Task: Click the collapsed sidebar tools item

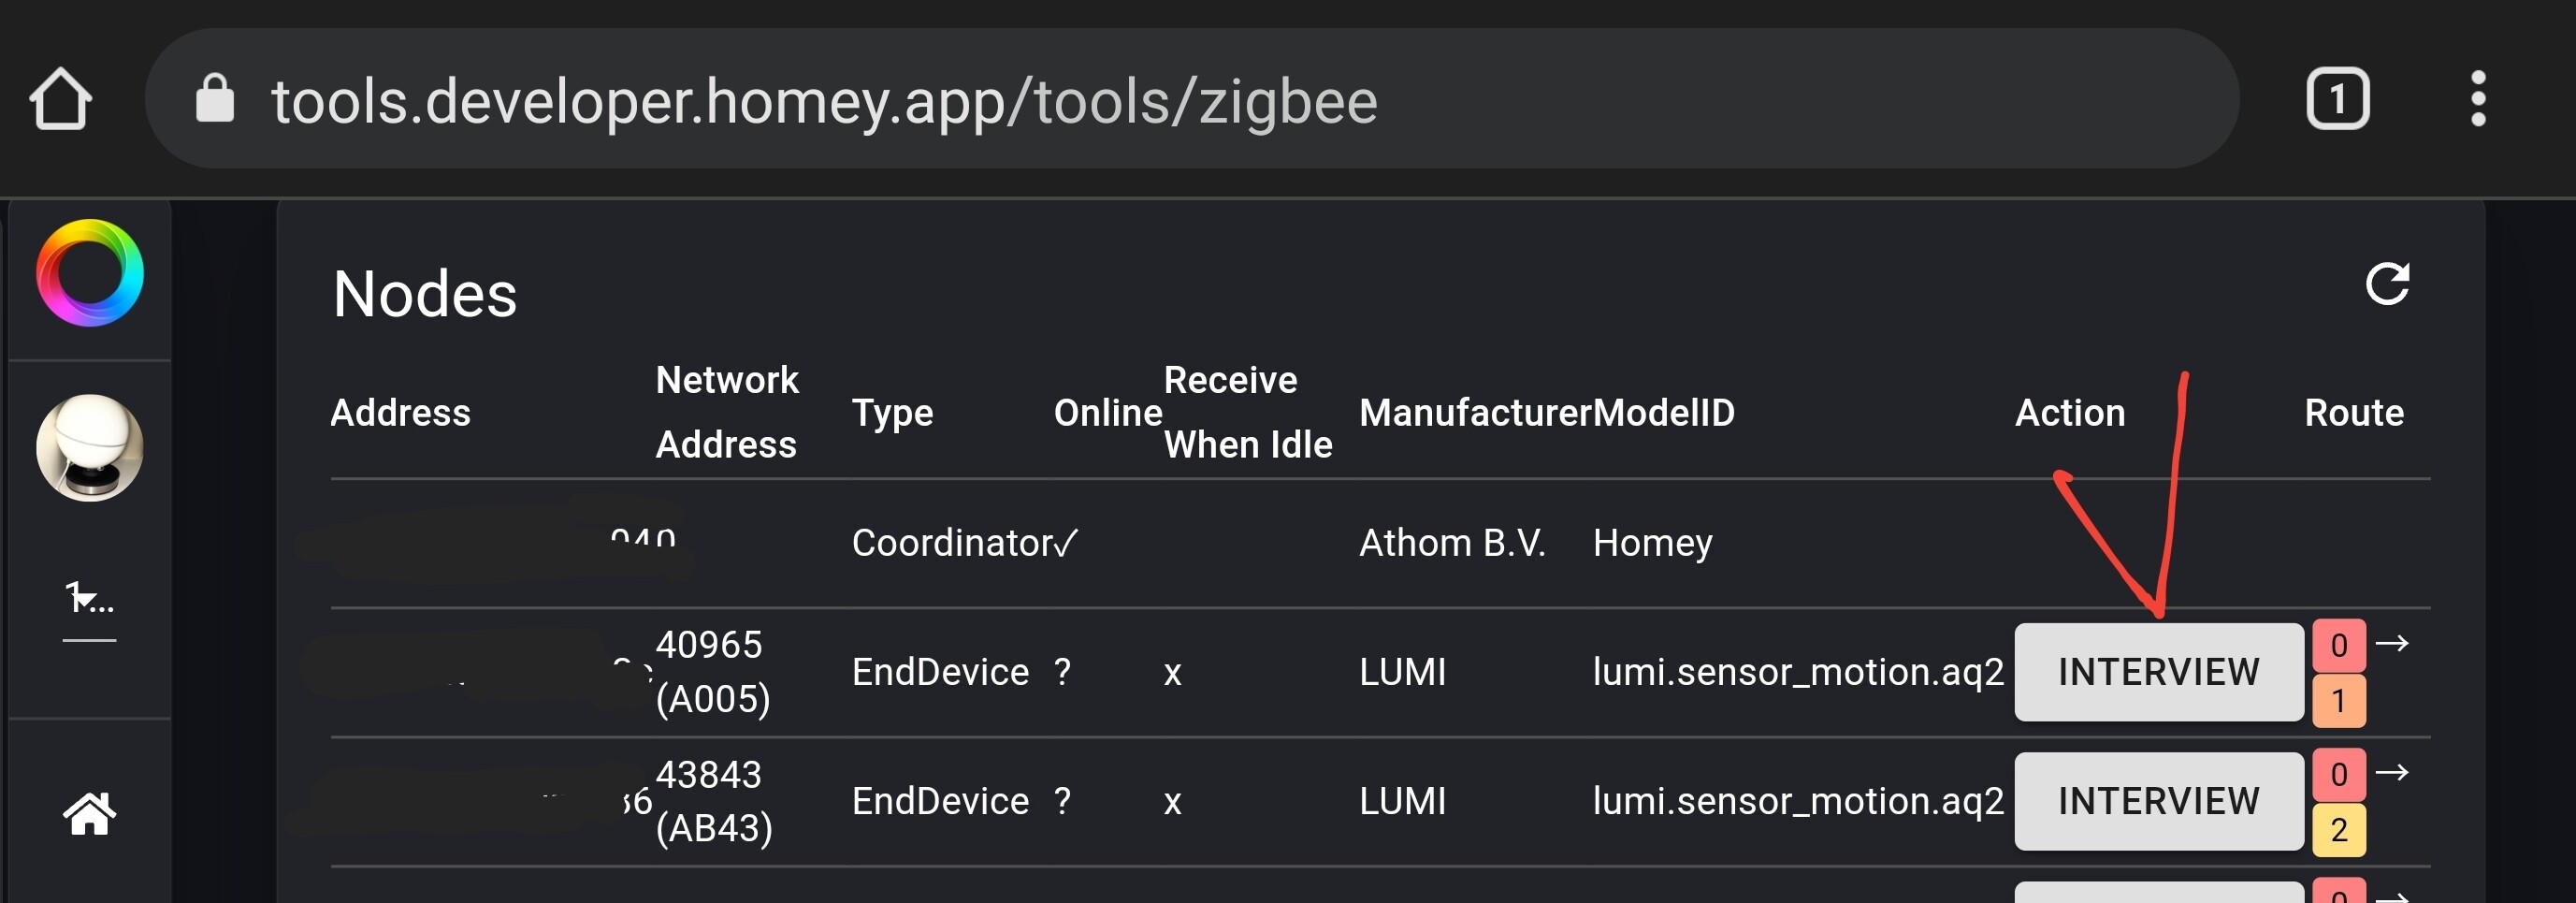Action: 90,600
